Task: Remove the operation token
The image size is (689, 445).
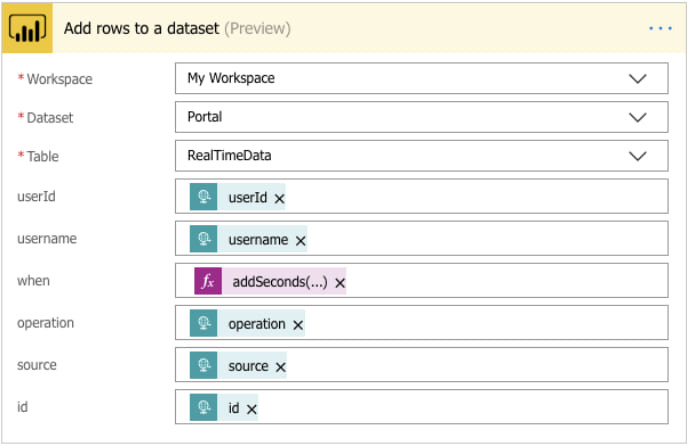Action: (298, 325)
